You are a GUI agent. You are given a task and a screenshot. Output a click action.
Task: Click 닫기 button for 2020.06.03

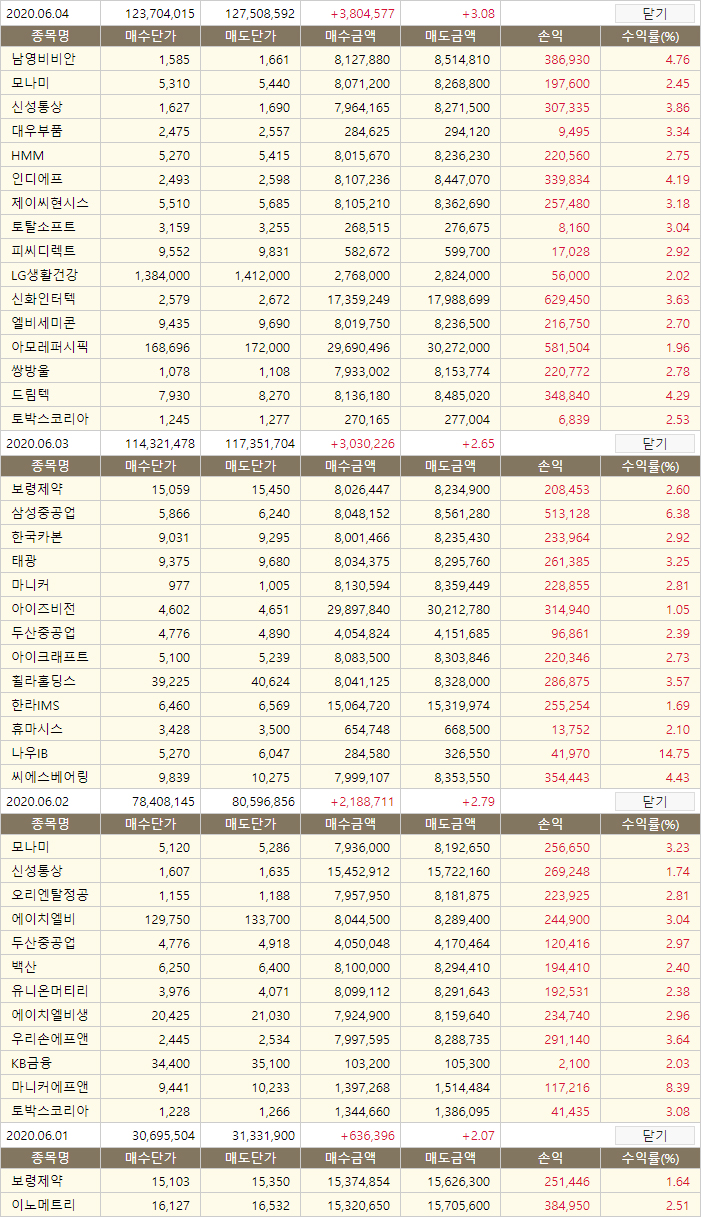tap(654, 443)
